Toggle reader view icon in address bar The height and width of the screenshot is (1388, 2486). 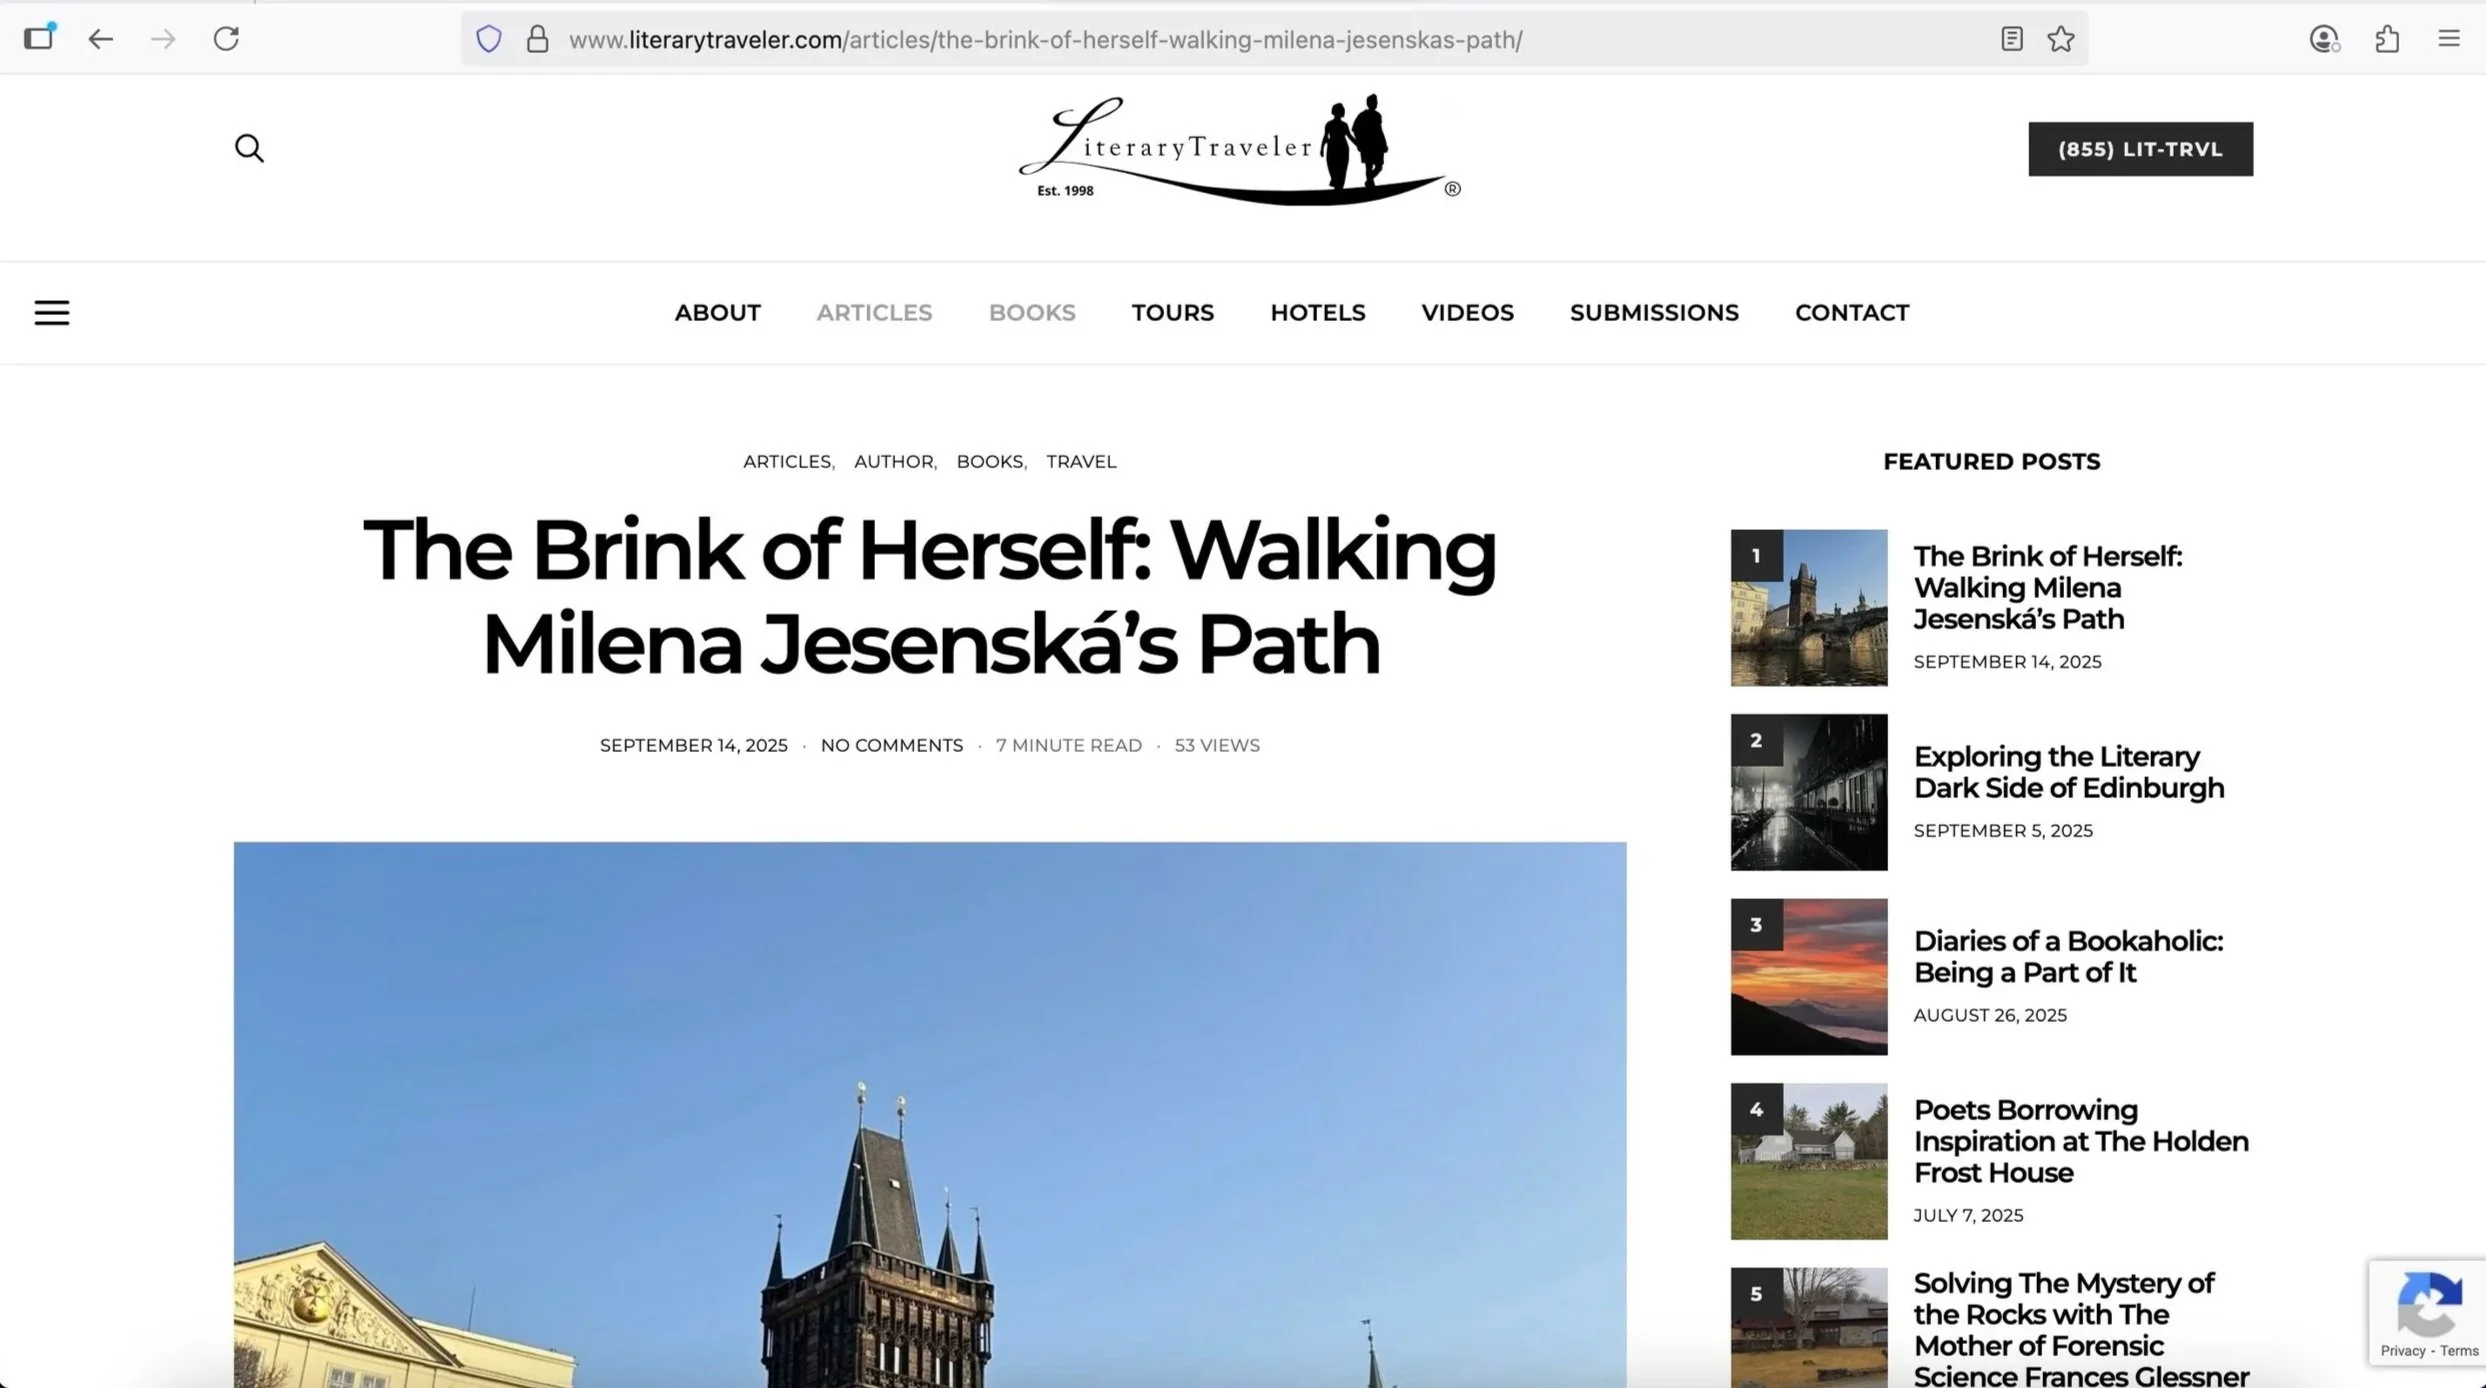pyautogui.click(x=2011, y=39)
